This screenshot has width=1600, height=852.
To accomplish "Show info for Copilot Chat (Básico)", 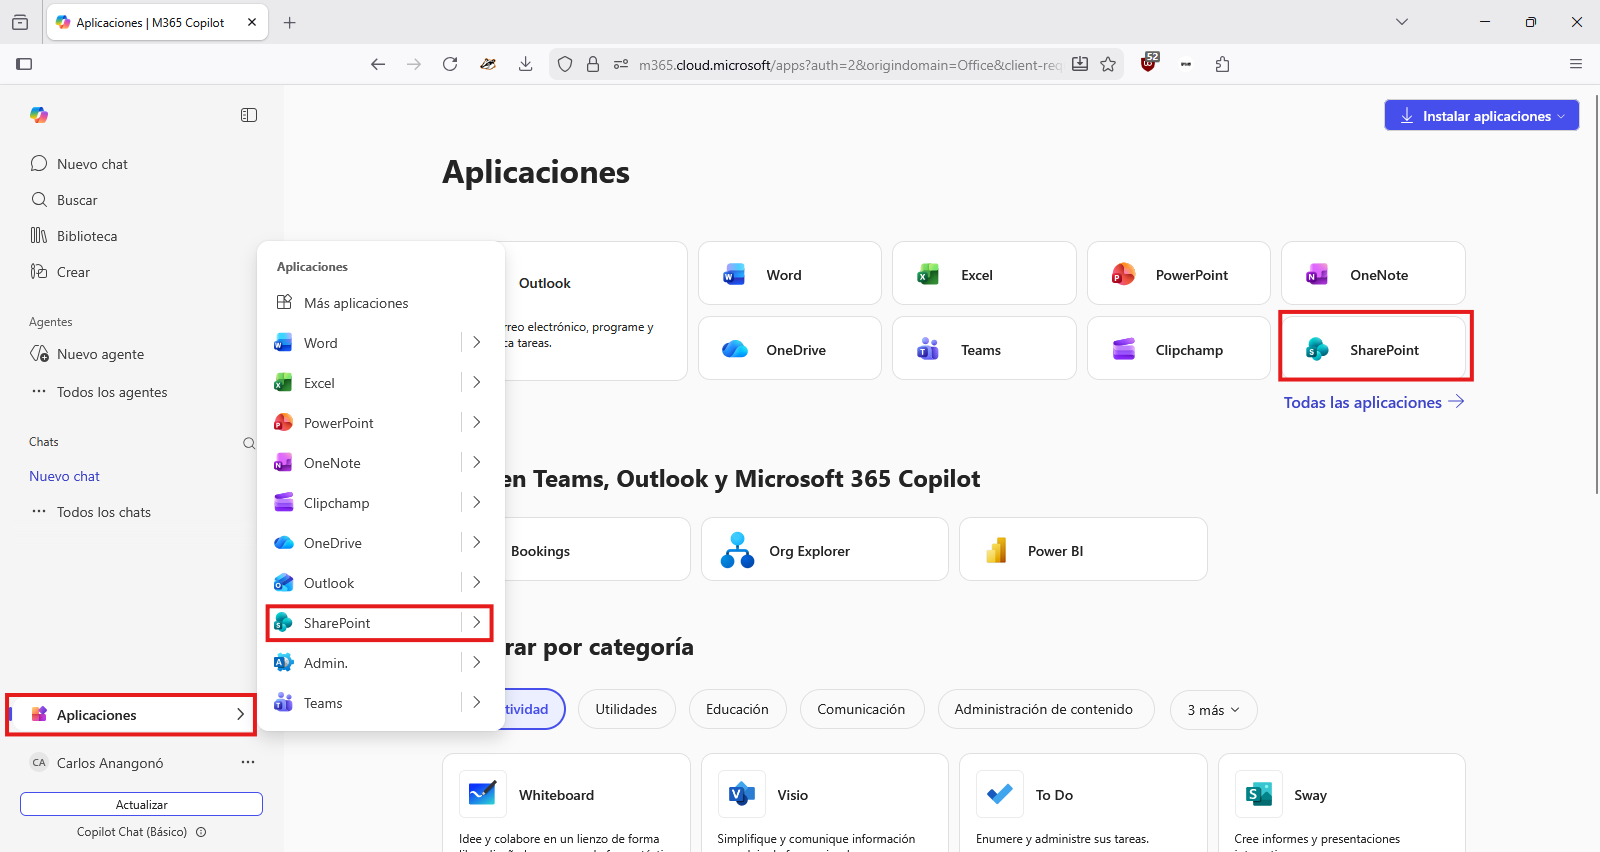I will click(x=201, y=832).
